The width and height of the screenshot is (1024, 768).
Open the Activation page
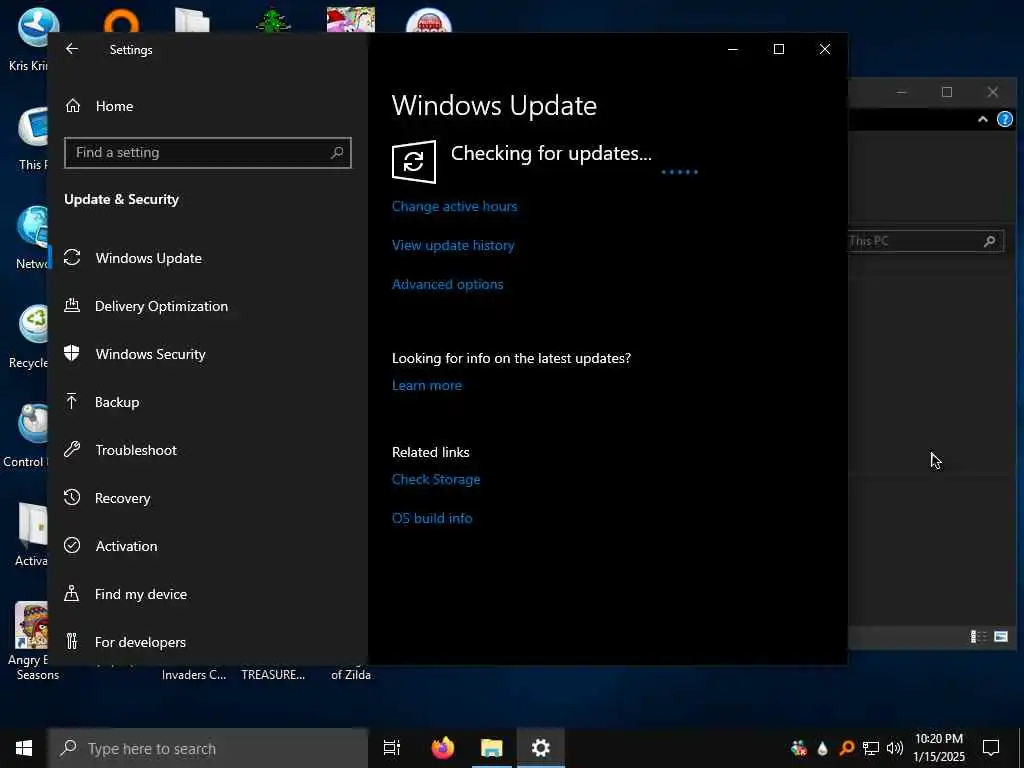click(x=208, y=546)
